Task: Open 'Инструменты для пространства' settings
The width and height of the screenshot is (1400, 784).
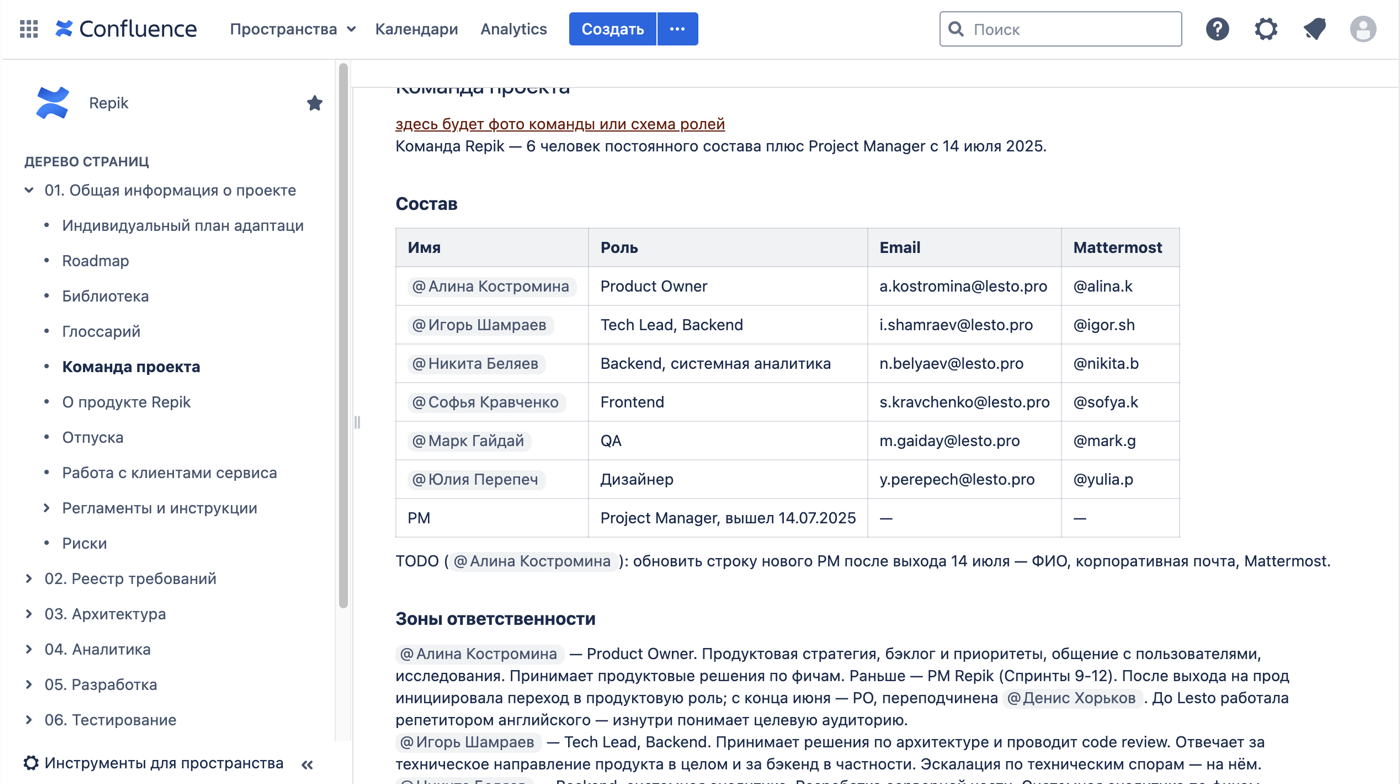Action: (x=154, y=763)
